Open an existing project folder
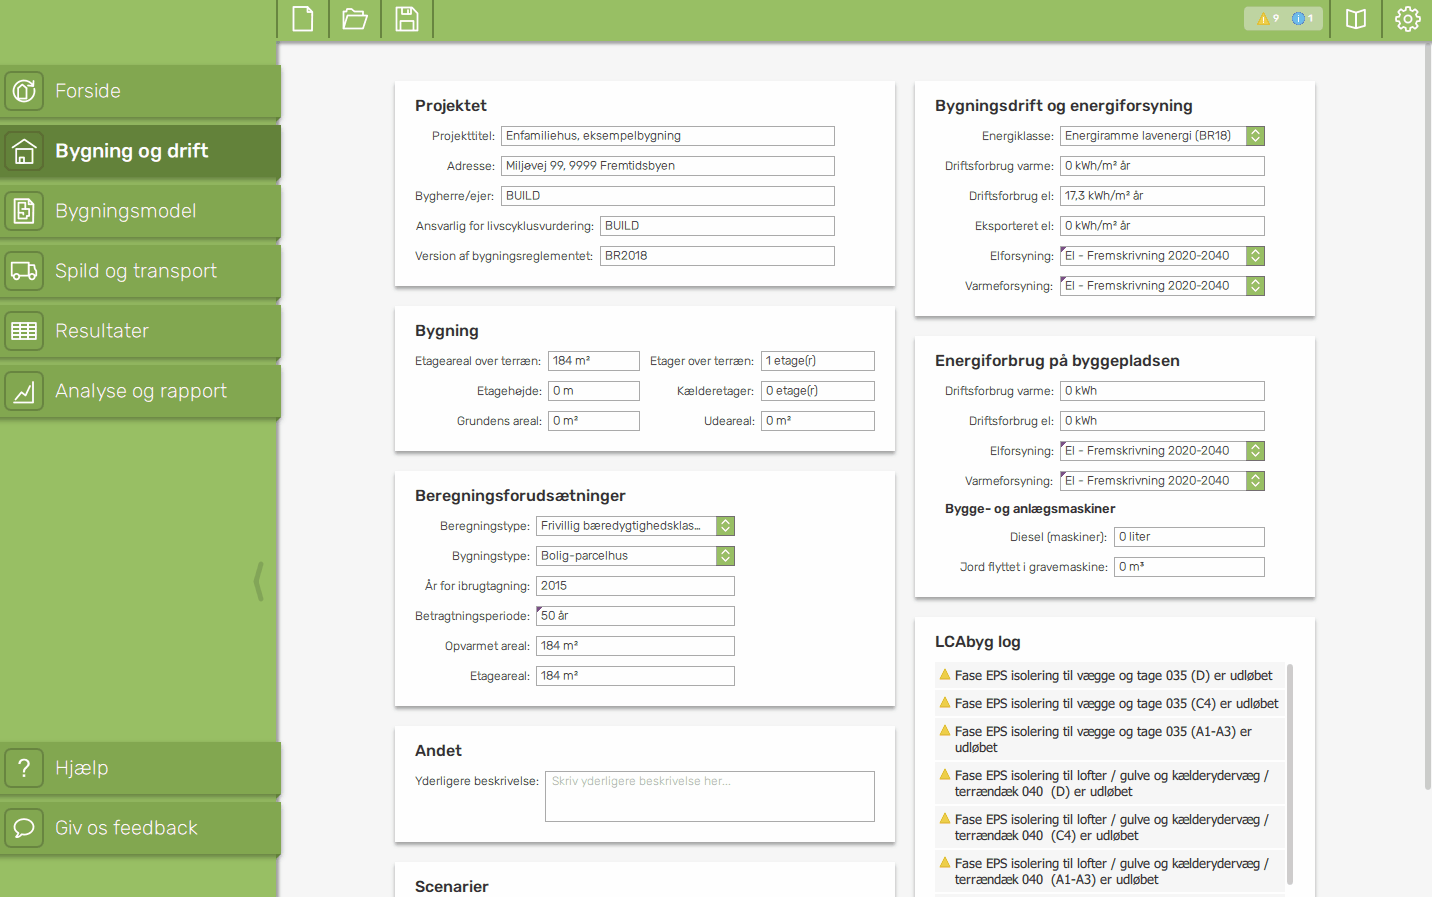Image resolution: width=1432 pixels, height=897 pixels. [355, 19]
